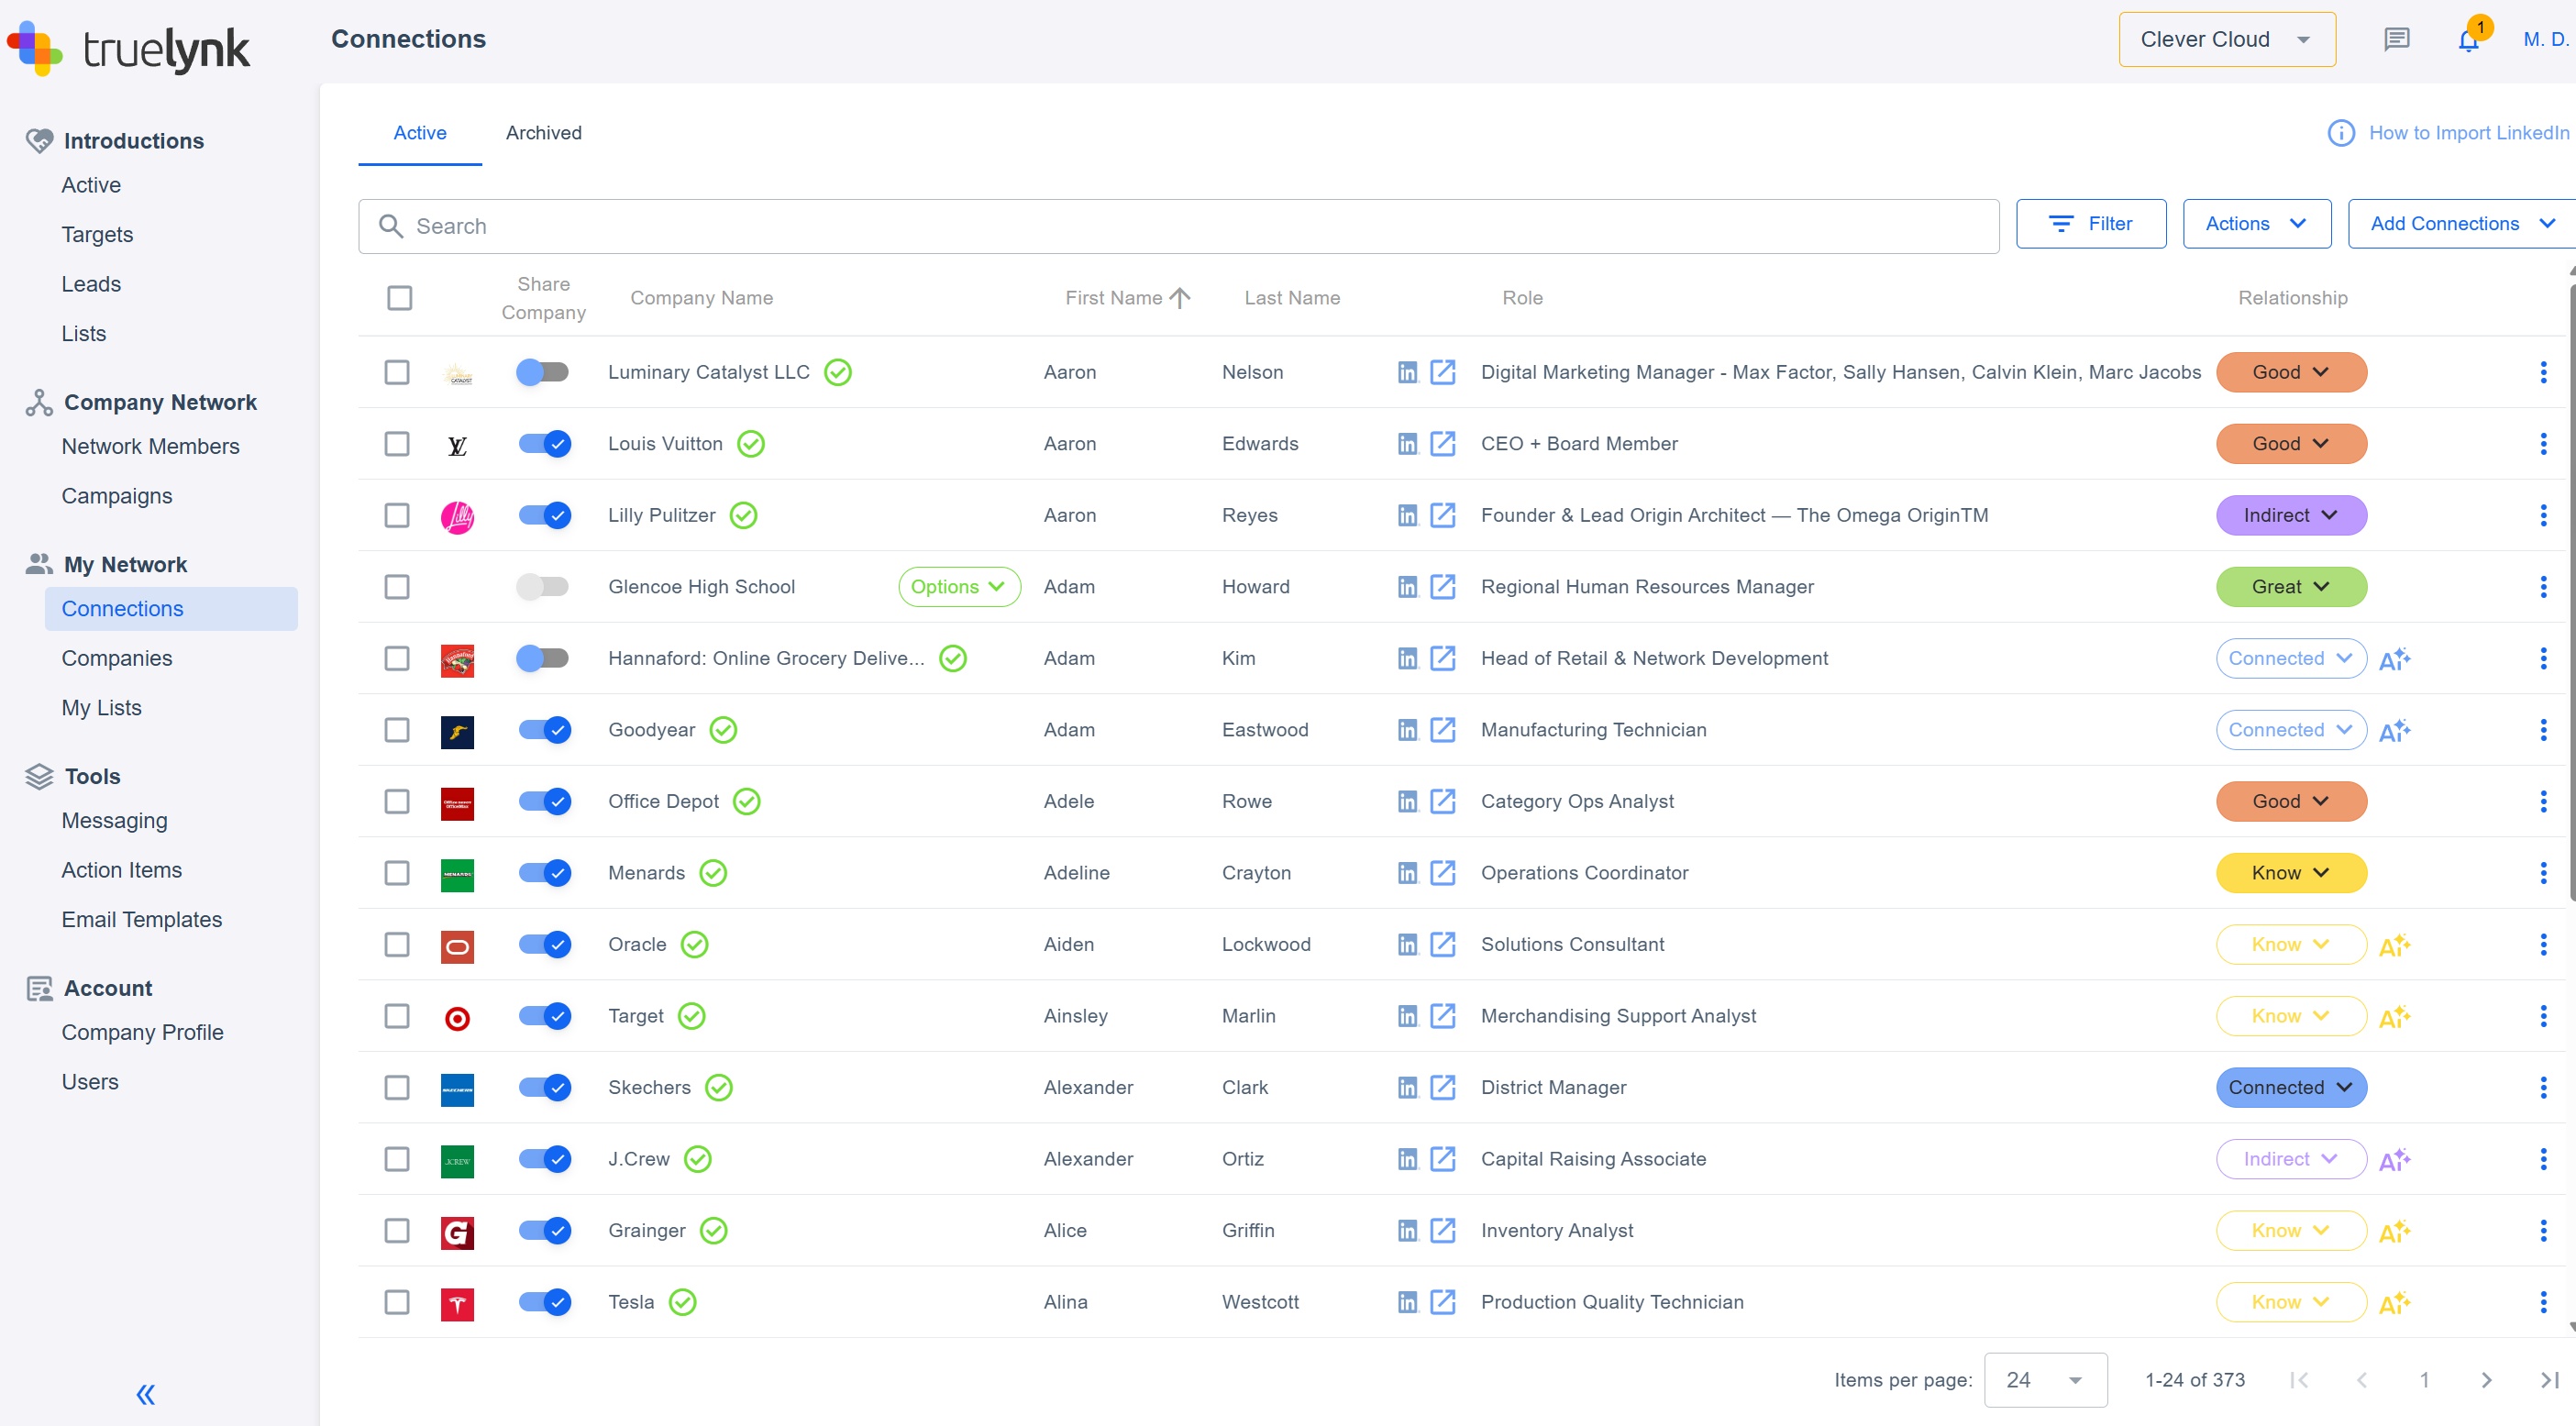Open the notifications bell

pos(2468,40)
